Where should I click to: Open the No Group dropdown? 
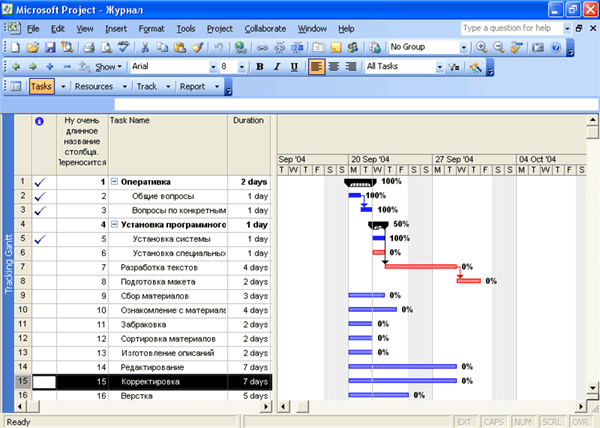pyautogui.click(x=463, y=47)
